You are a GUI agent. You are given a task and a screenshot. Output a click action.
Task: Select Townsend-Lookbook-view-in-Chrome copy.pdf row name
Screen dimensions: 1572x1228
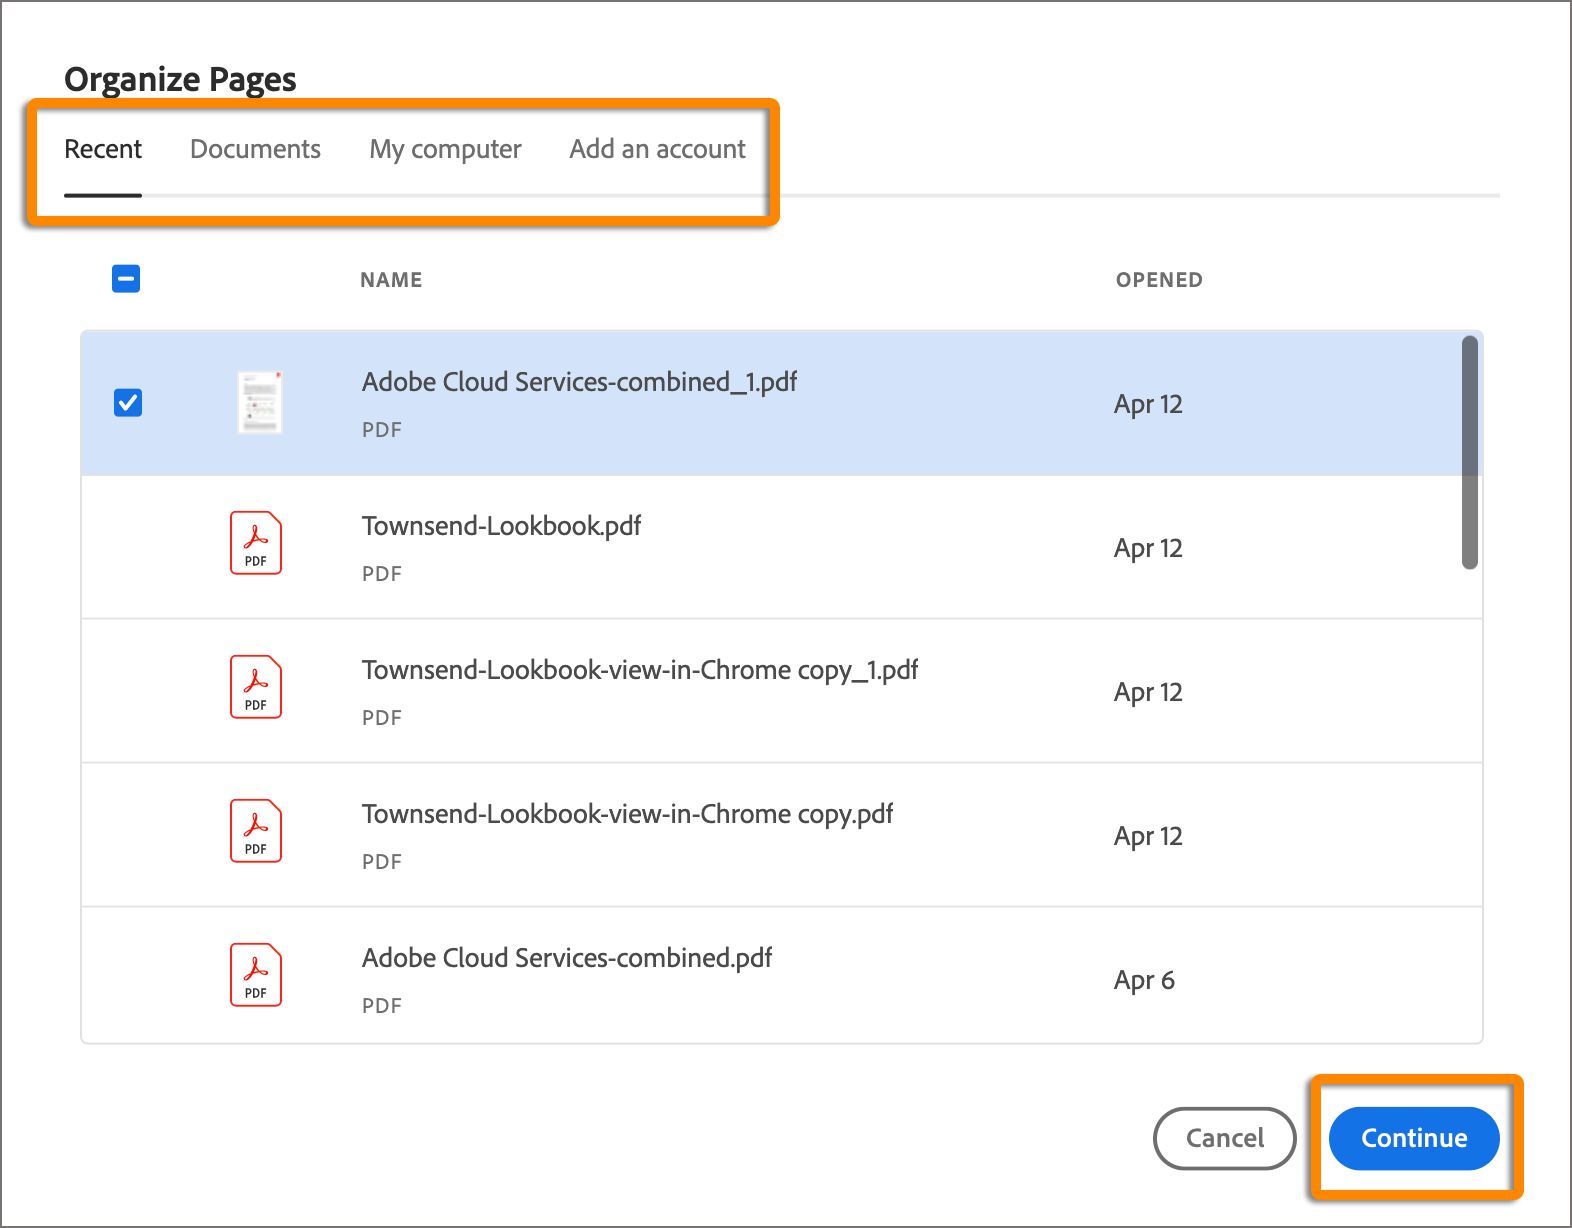(x=627, y=814)
